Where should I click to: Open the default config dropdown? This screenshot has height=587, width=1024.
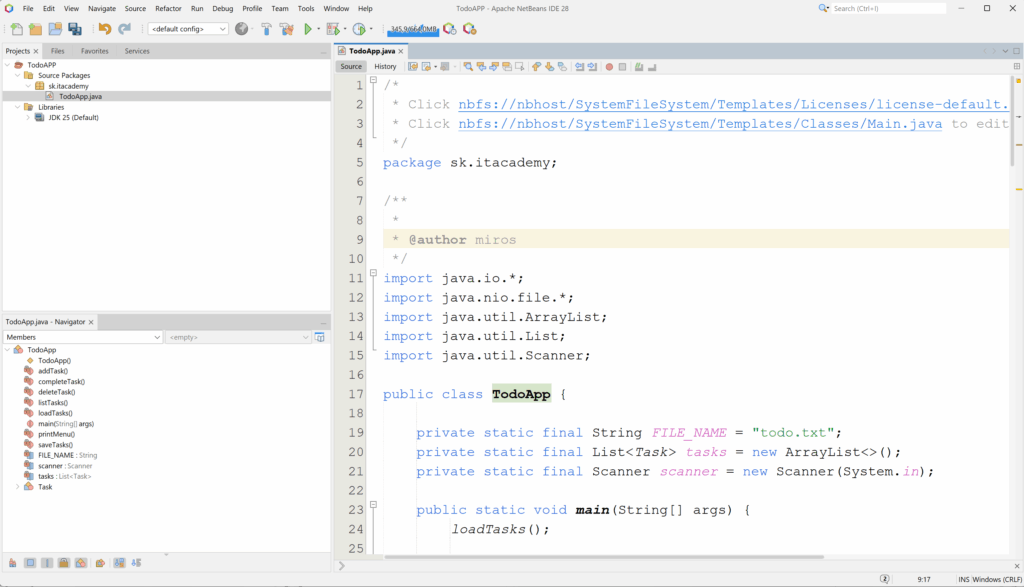(x=188, y=29)
